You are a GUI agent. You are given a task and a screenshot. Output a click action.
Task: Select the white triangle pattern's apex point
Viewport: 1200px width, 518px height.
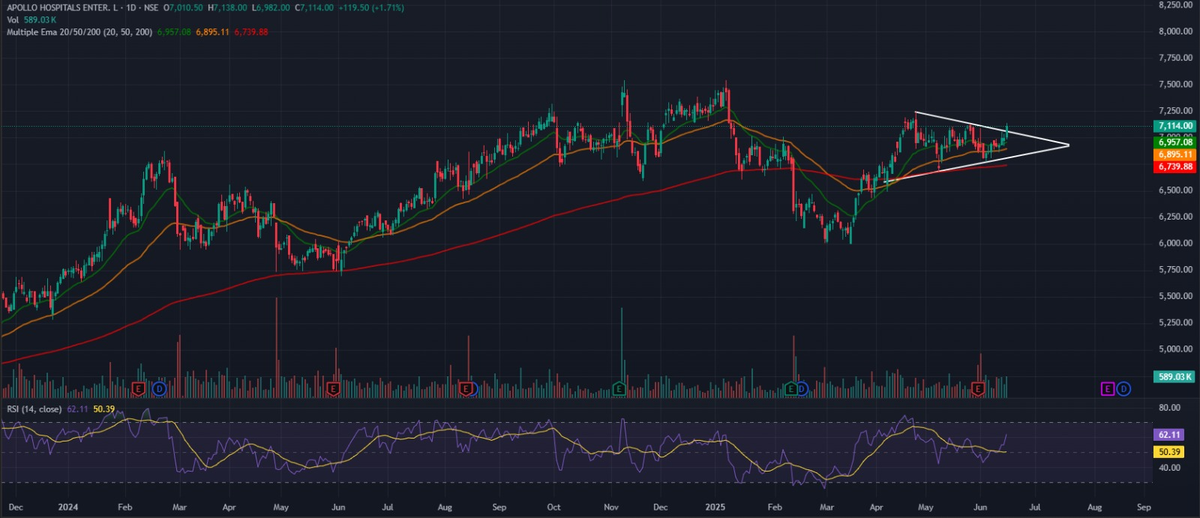[x=1069, y=146]
